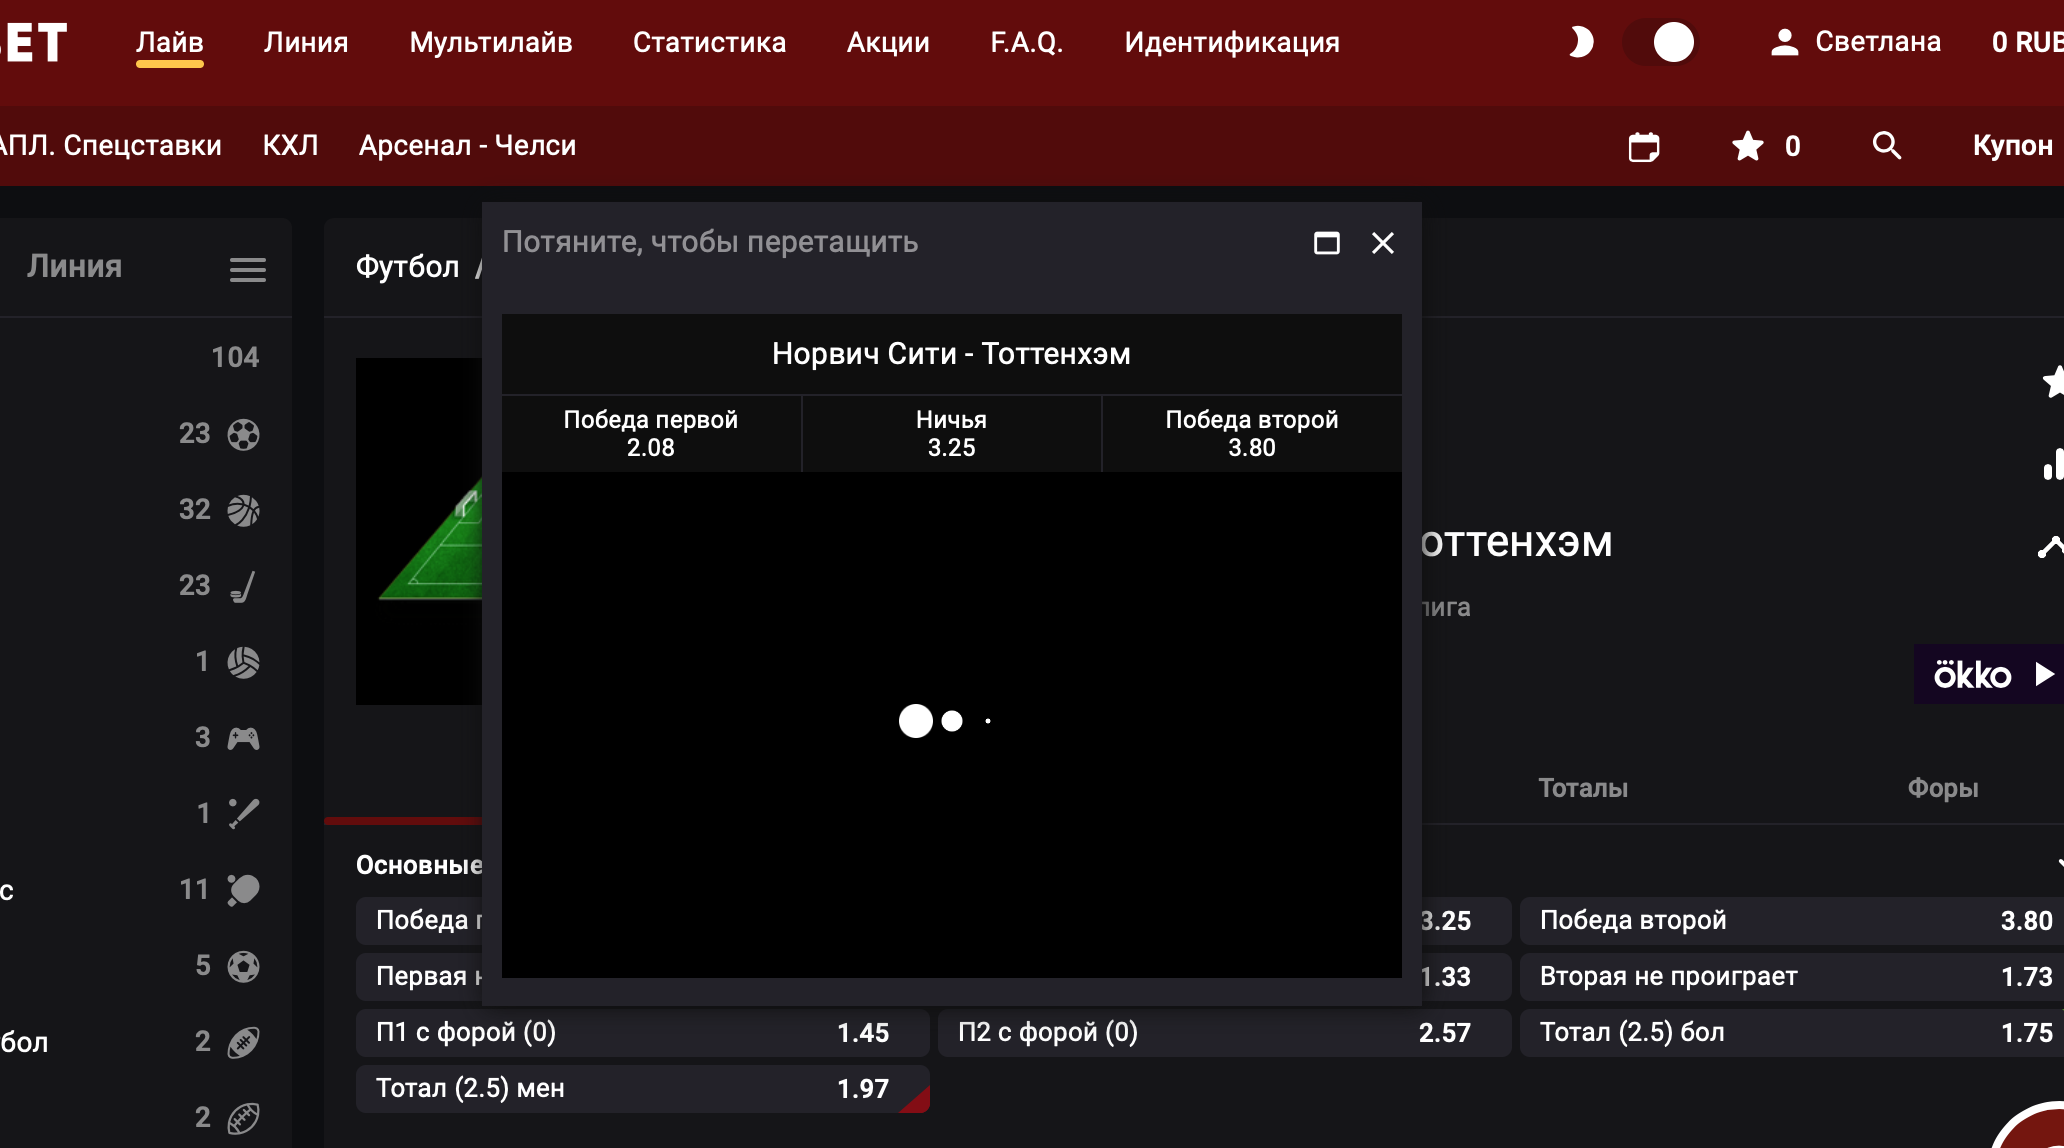Select baseball bat icon with 1 event
The image size is (2064, 1148).
pos(243,814)
